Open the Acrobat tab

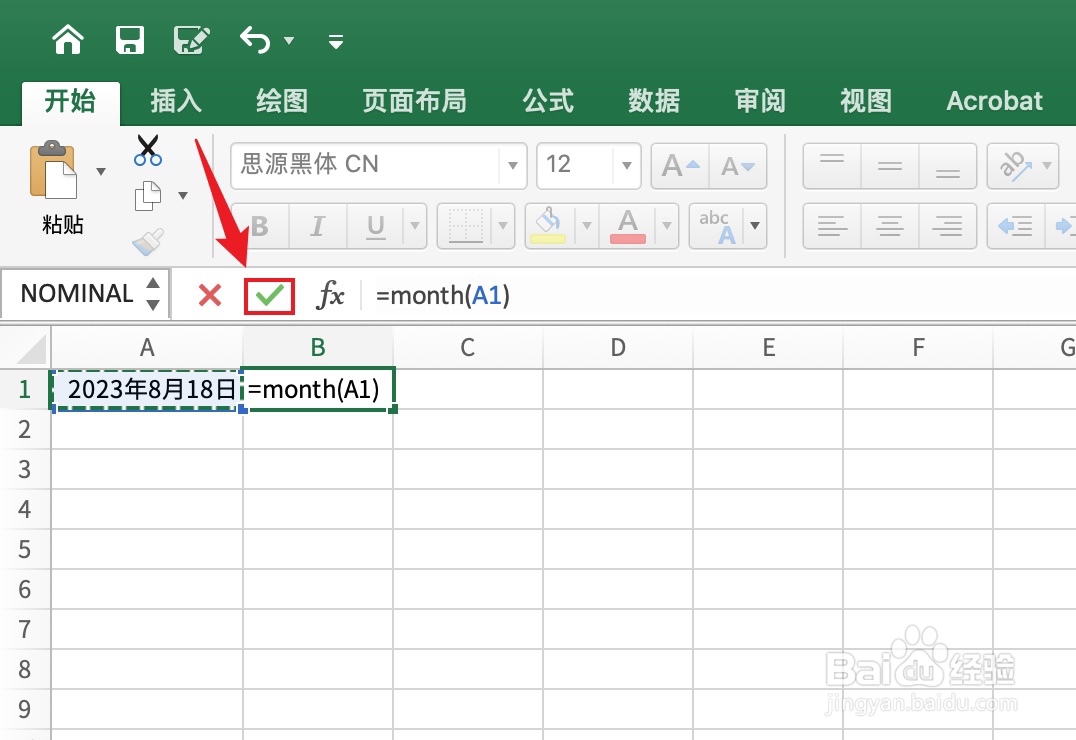tap(994, 101)
